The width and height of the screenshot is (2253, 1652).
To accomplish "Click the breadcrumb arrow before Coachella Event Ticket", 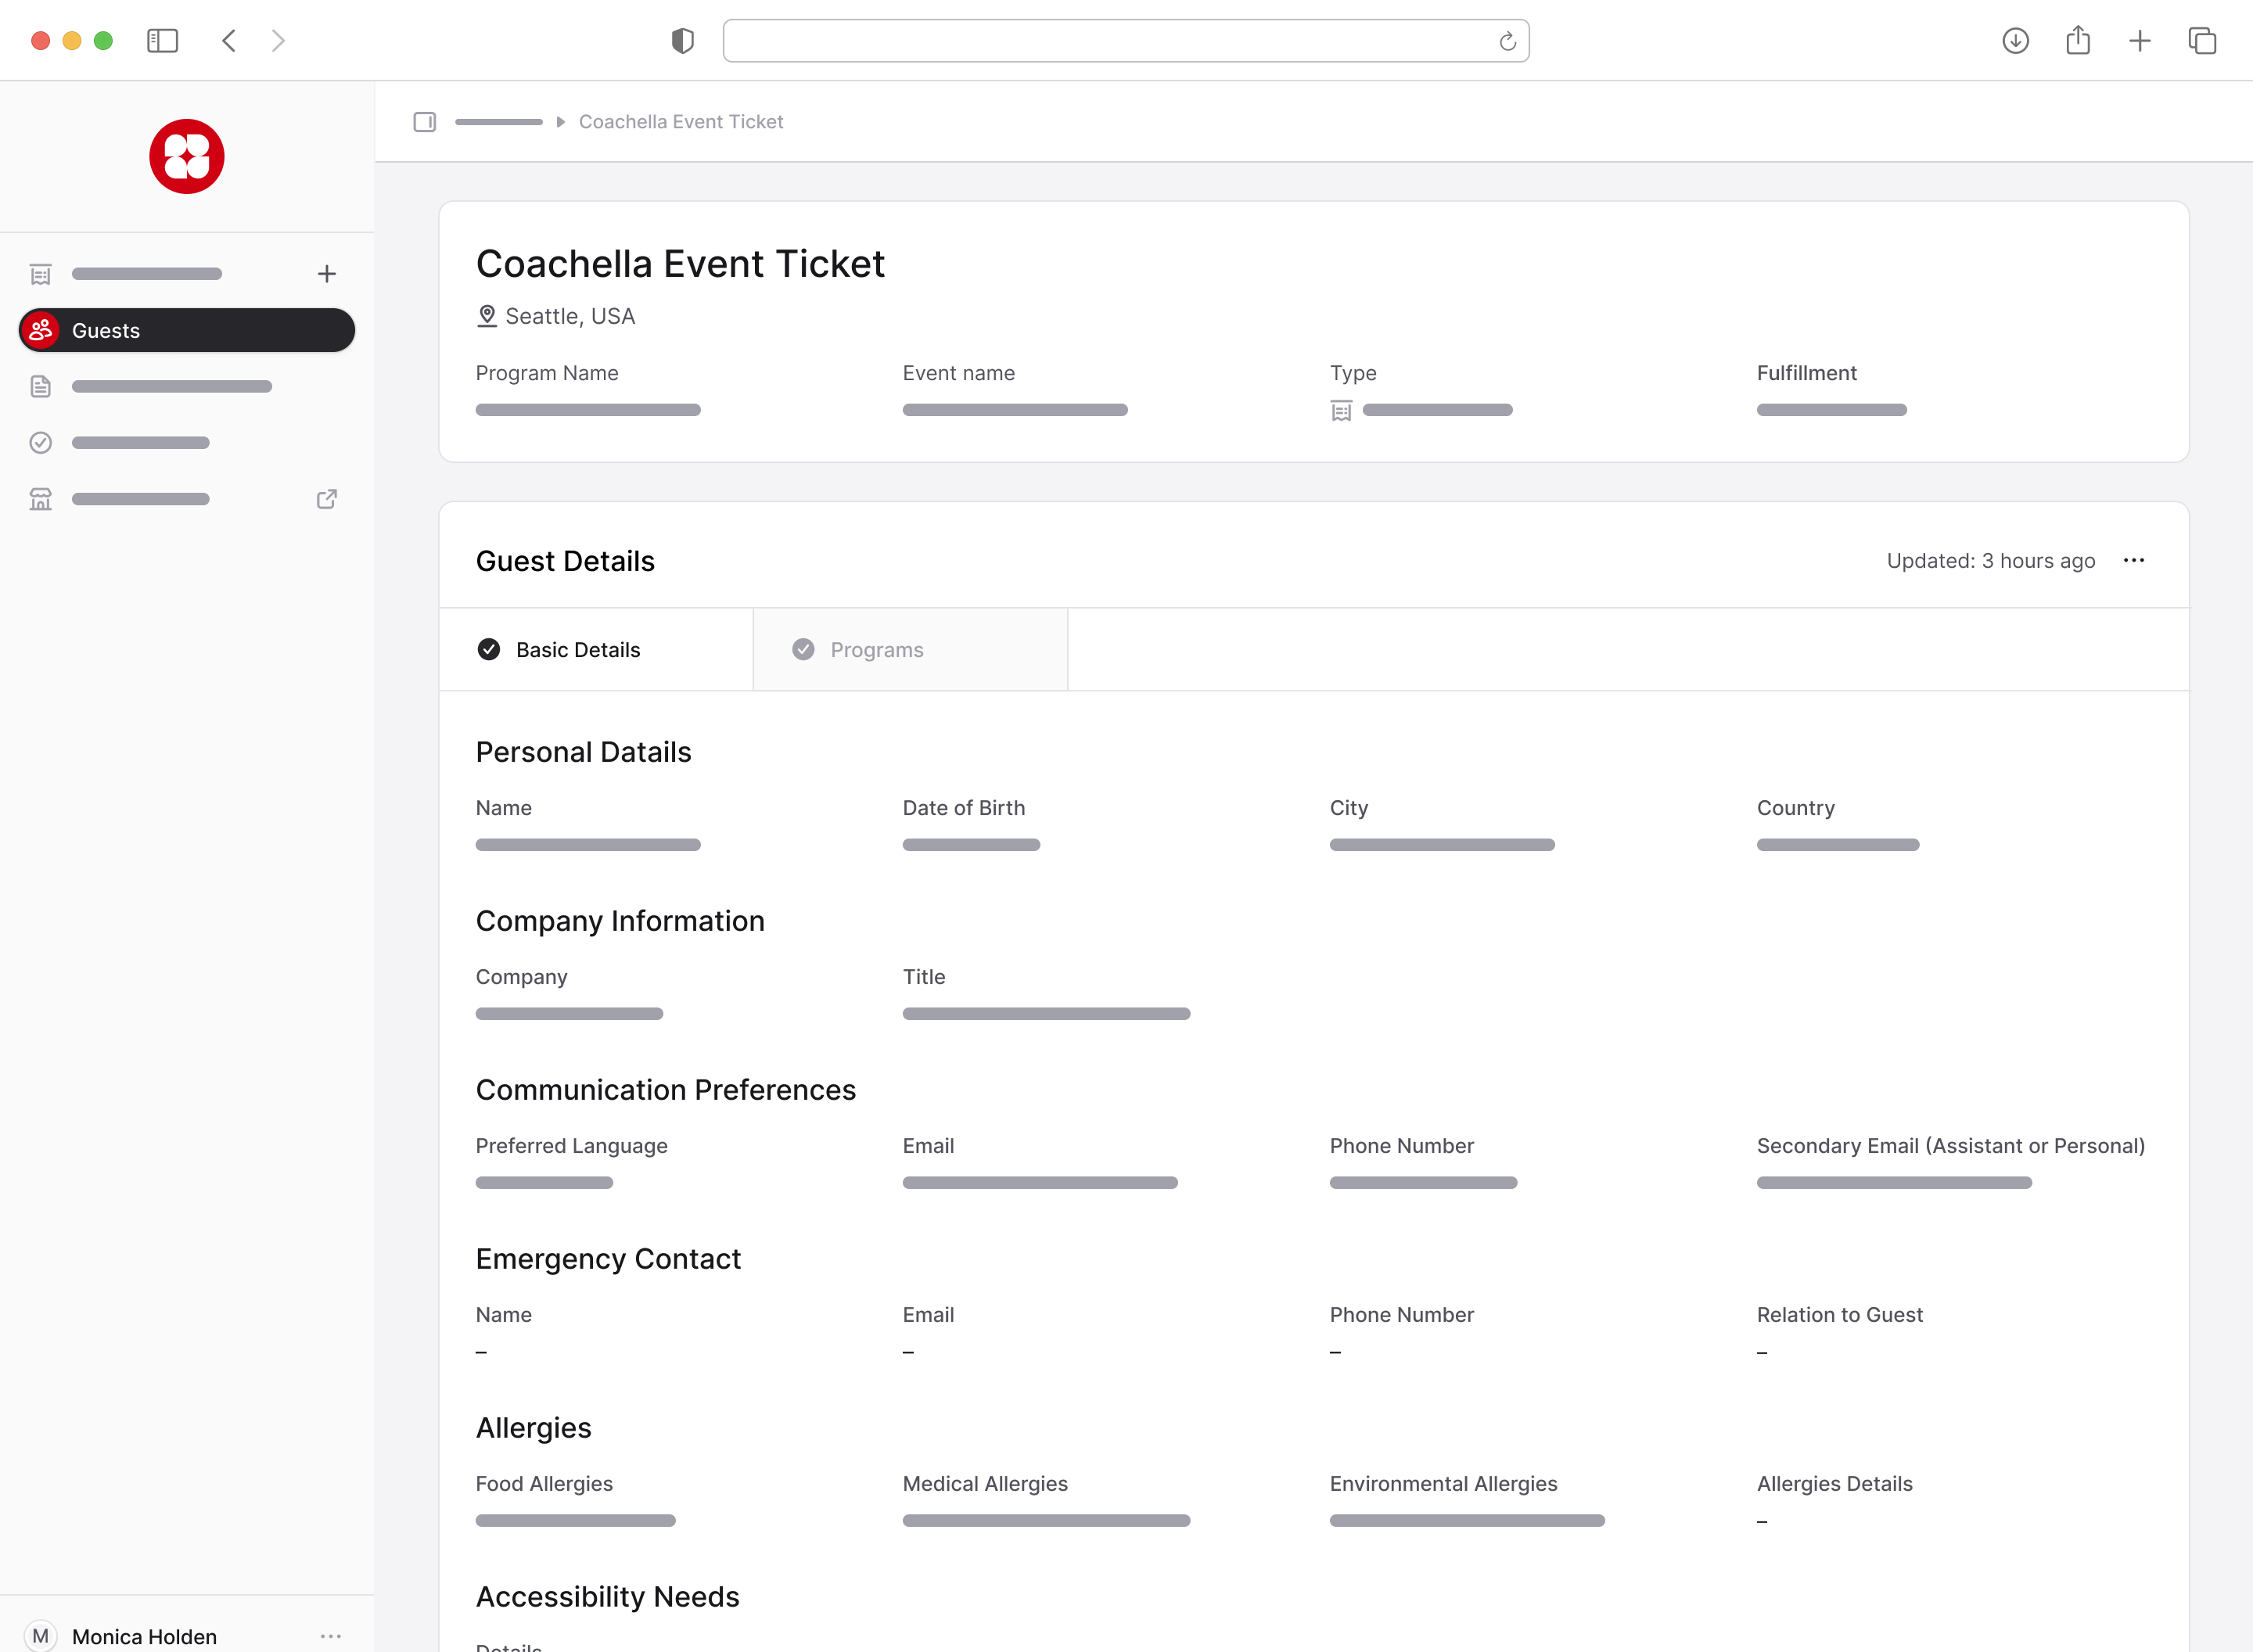I will tap(561, 122).
